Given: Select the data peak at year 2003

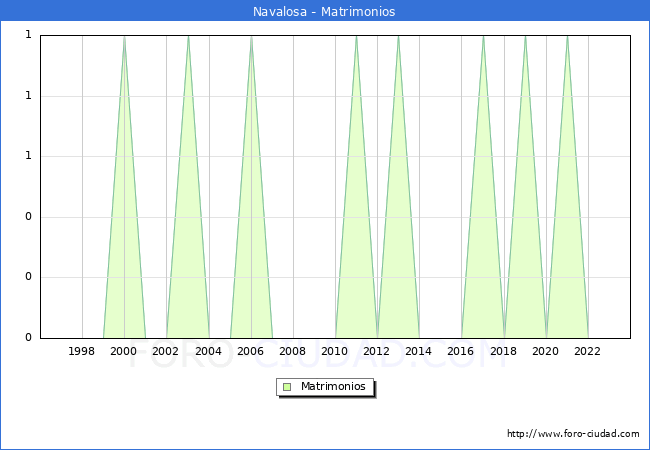Looking at the screenshot, I should point(188,38).
